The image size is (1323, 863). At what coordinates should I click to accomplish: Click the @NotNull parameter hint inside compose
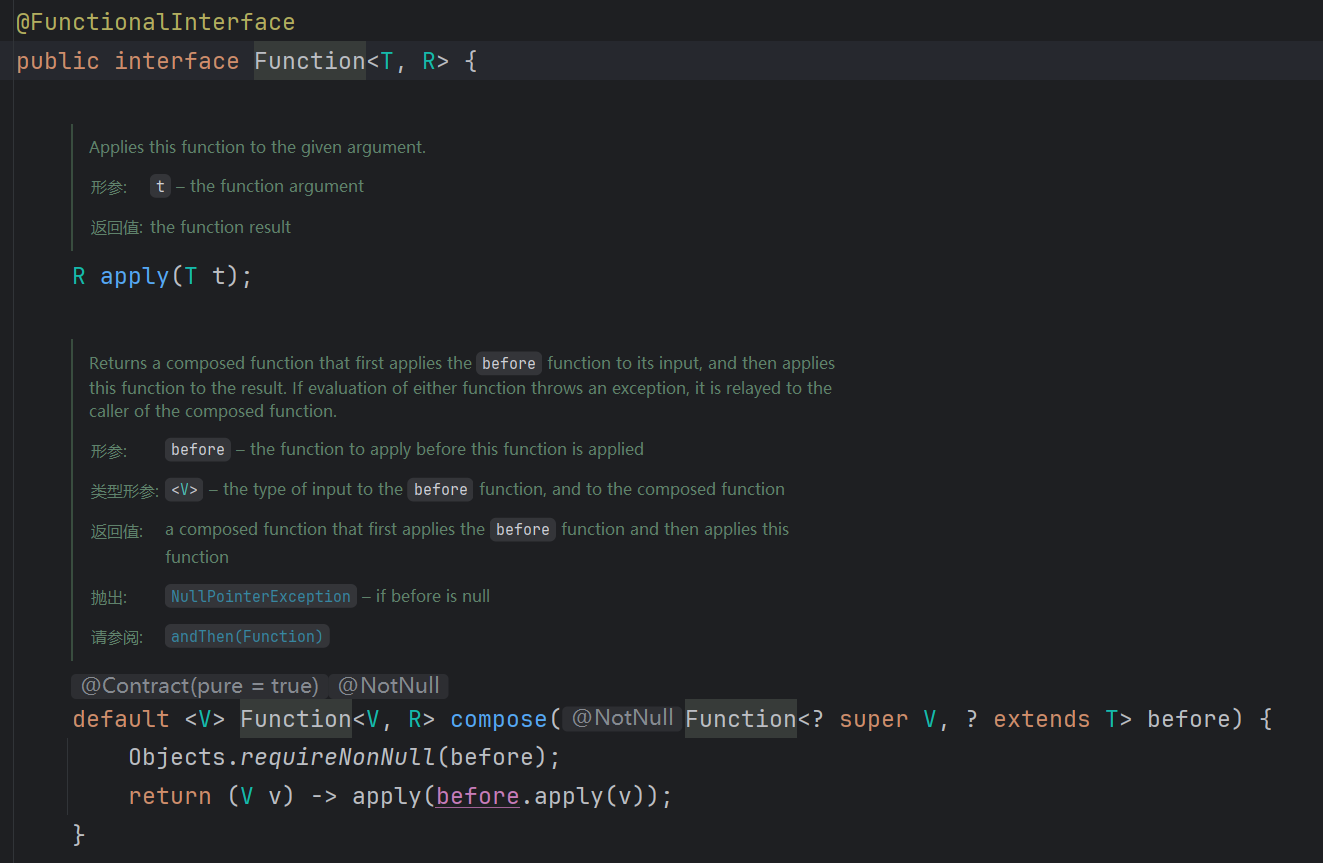pyautogui.click(x=622, y=718)
